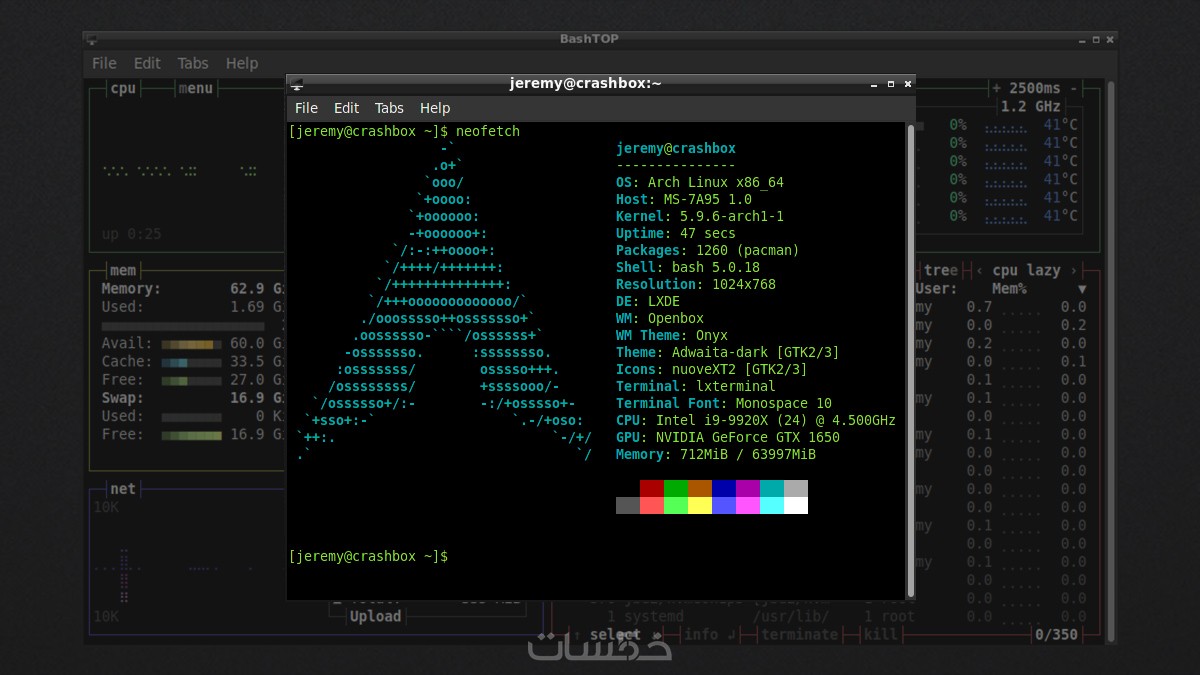The image size is (1200, 675).
Task: Click the 'Memory: 712MiB / 63997MiB' line
Action: coord(716,454)
